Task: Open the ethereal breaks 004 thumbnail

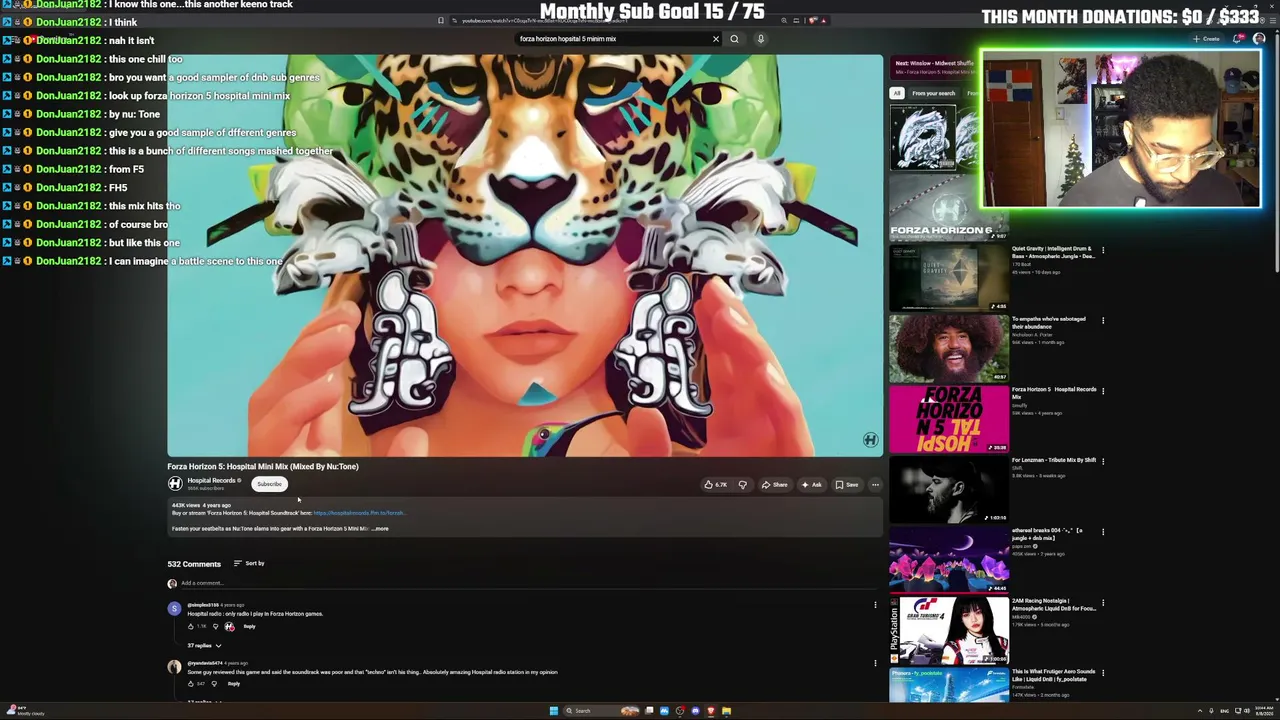Action: pyautogui.click(x=949, y=561)
